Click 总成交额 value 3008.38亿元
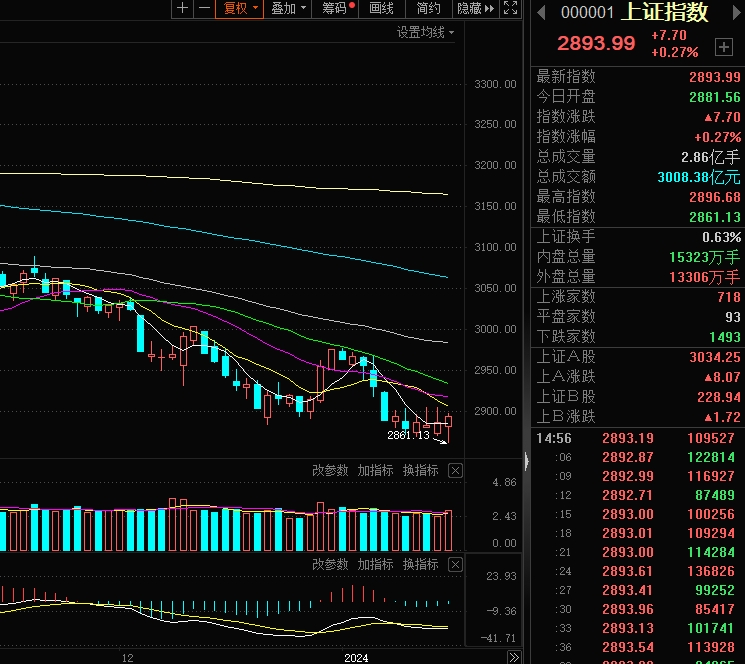The width and height of the screenshot is (745, 664). [x=698, y=177]
